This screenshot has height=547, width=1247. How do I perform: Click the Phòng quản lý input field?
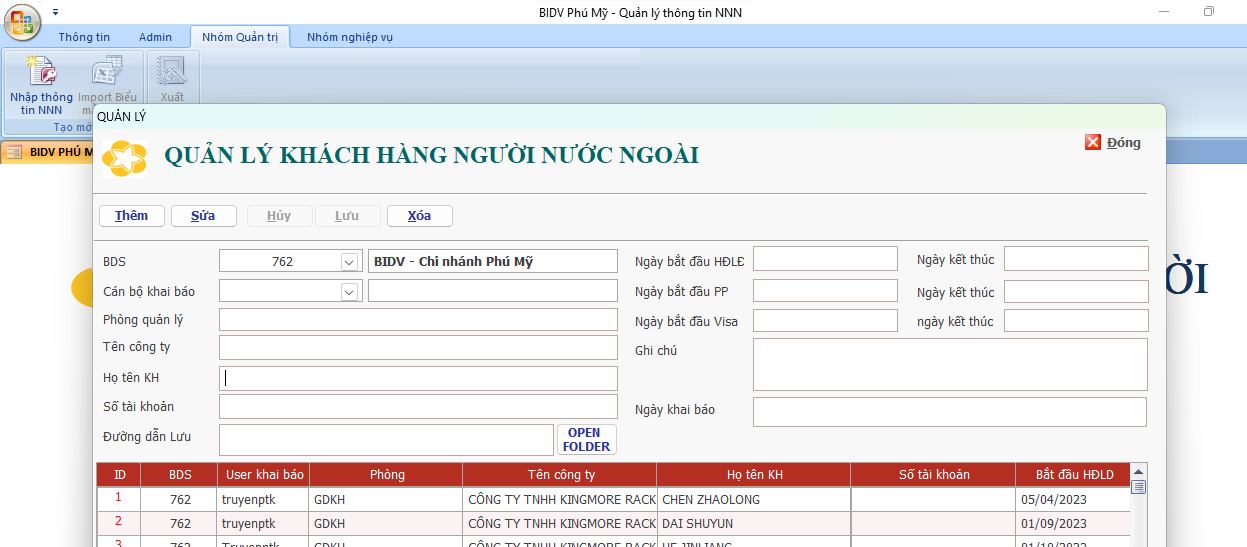[x=418, y=320]
